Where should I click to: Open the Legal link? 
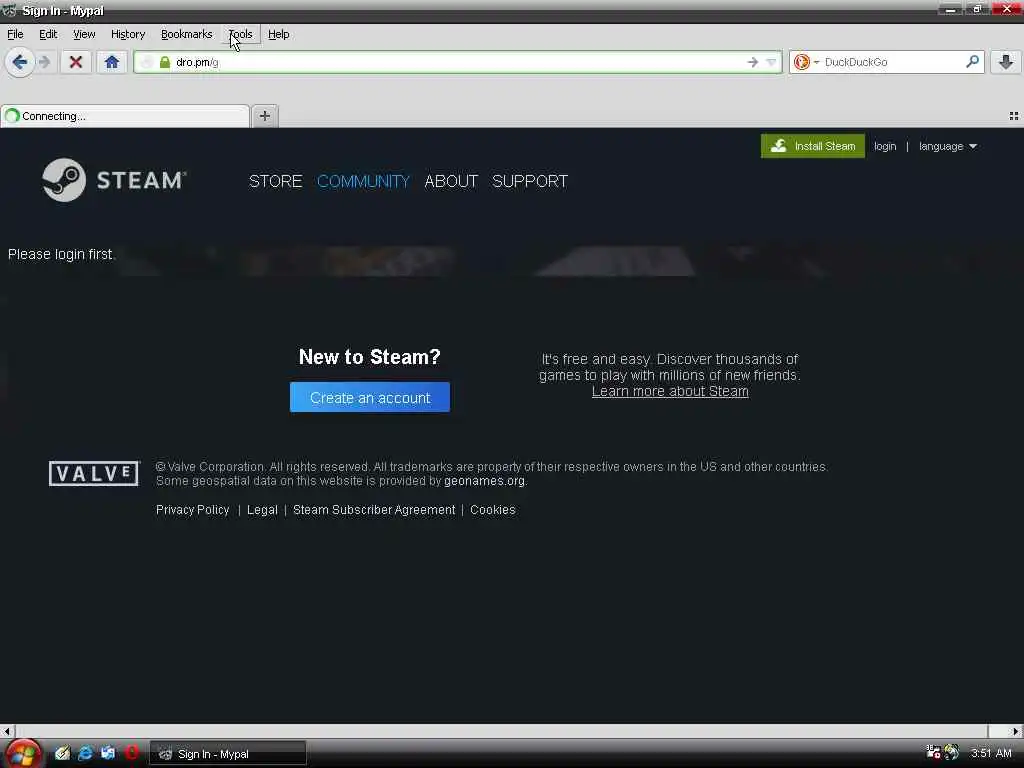[262, 509]
